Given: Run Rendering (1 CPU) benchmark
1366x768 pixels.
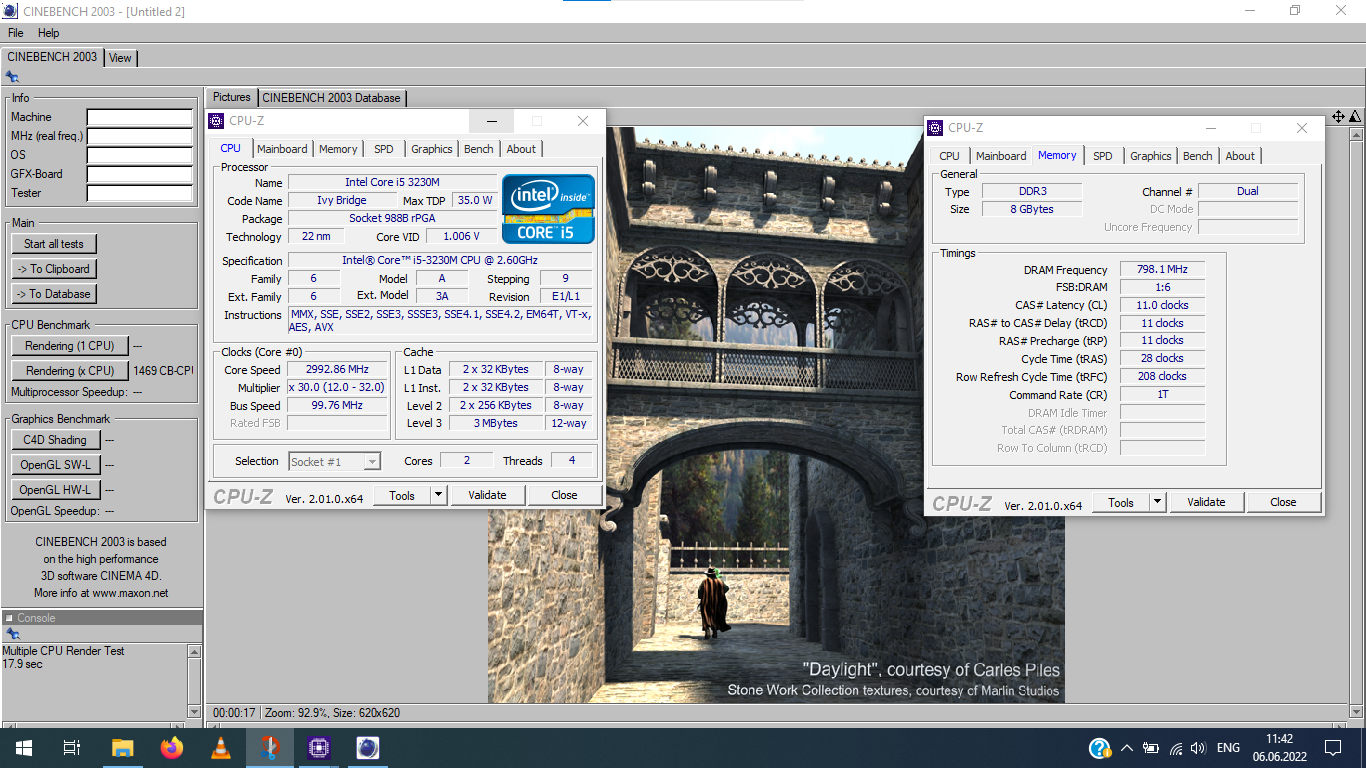Looking at the screenshot, I should click(x=70, y=346).
